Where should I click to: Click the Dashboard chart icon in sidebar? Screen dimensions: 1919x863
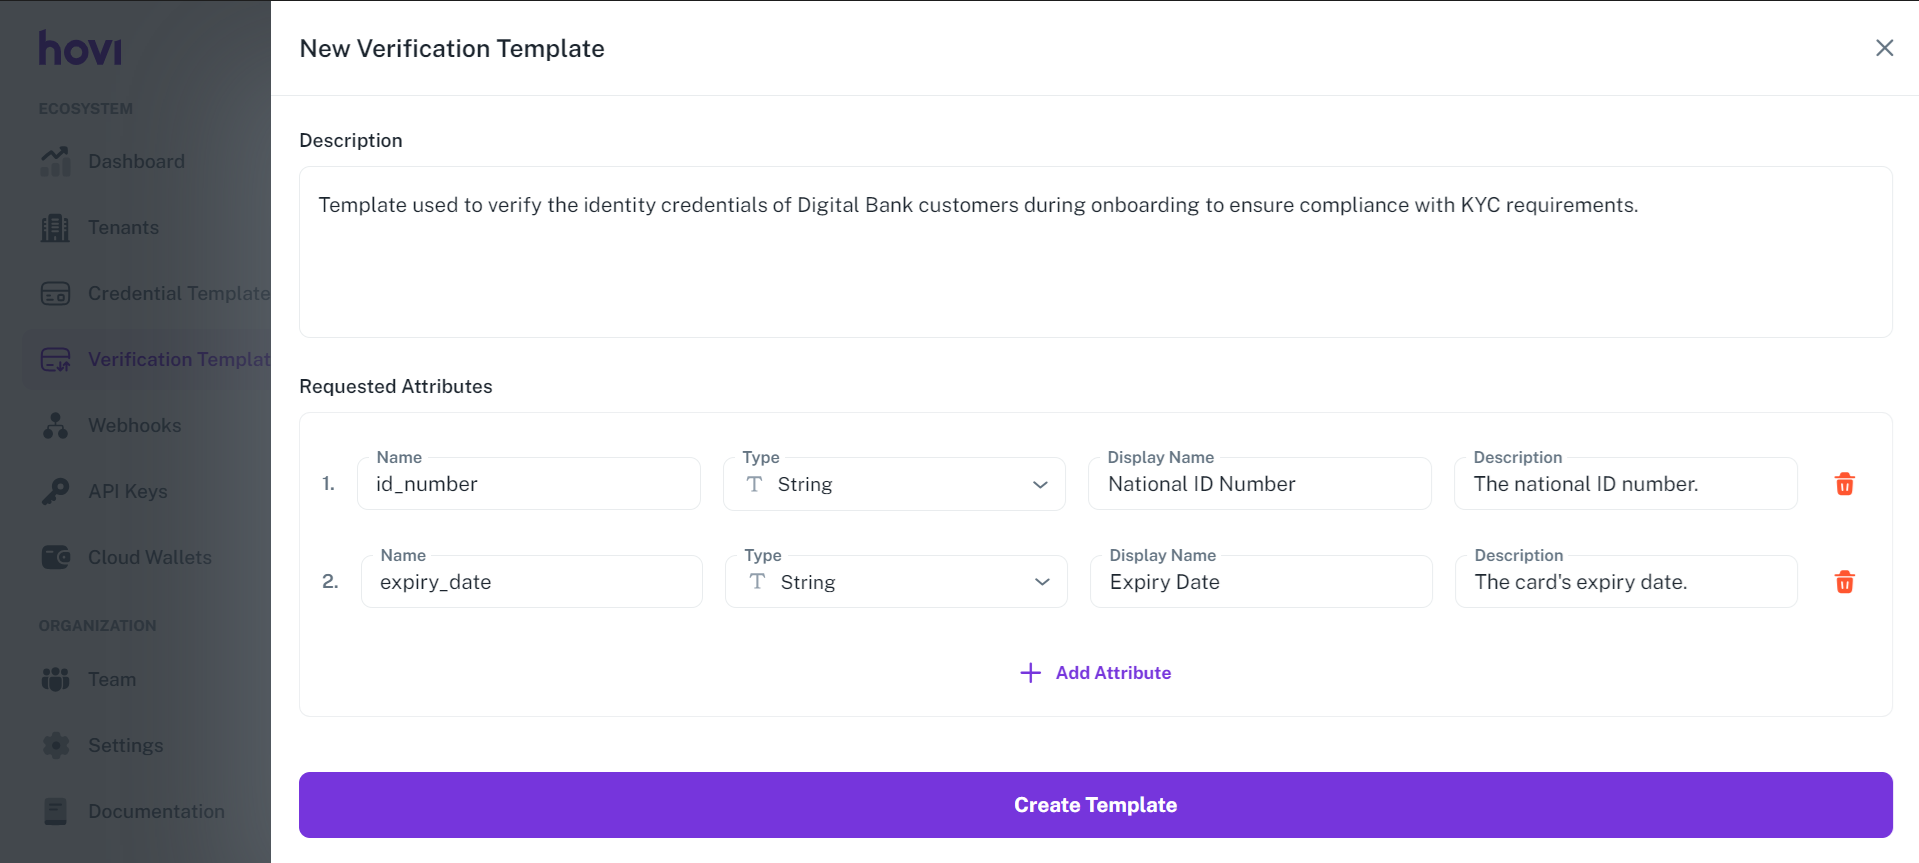pyautogui.click(x=55, y=161)
